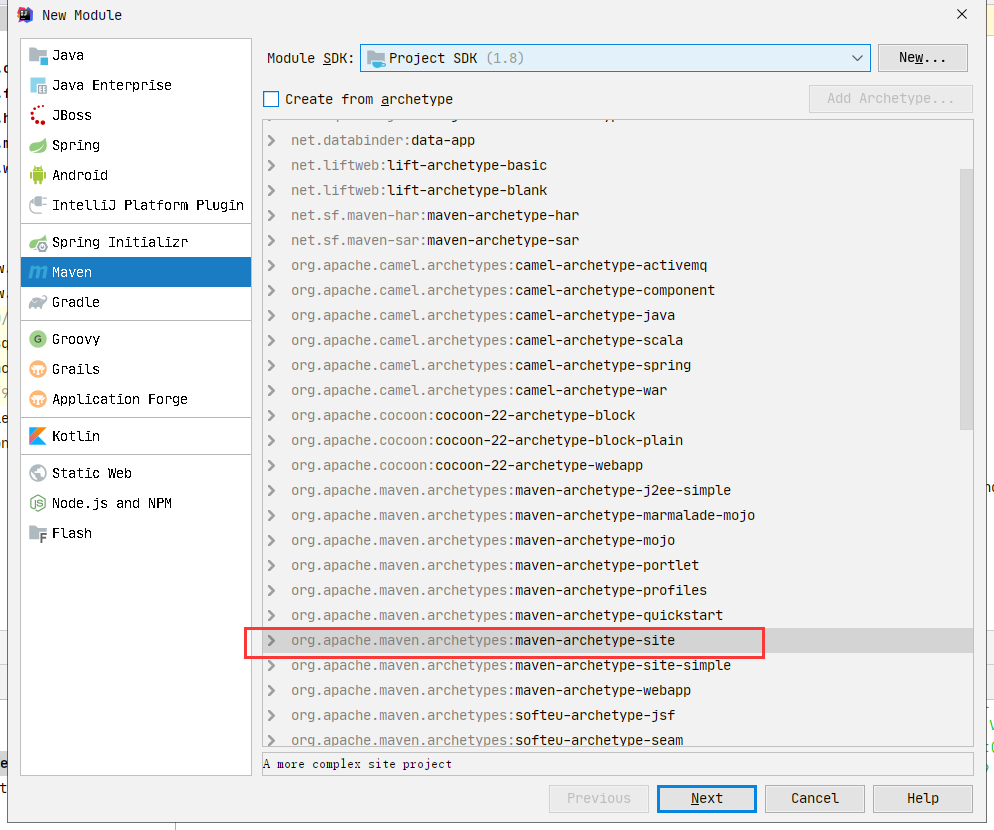
Task: Click the Node.js and NPM icon
Action: click(38, 503)
